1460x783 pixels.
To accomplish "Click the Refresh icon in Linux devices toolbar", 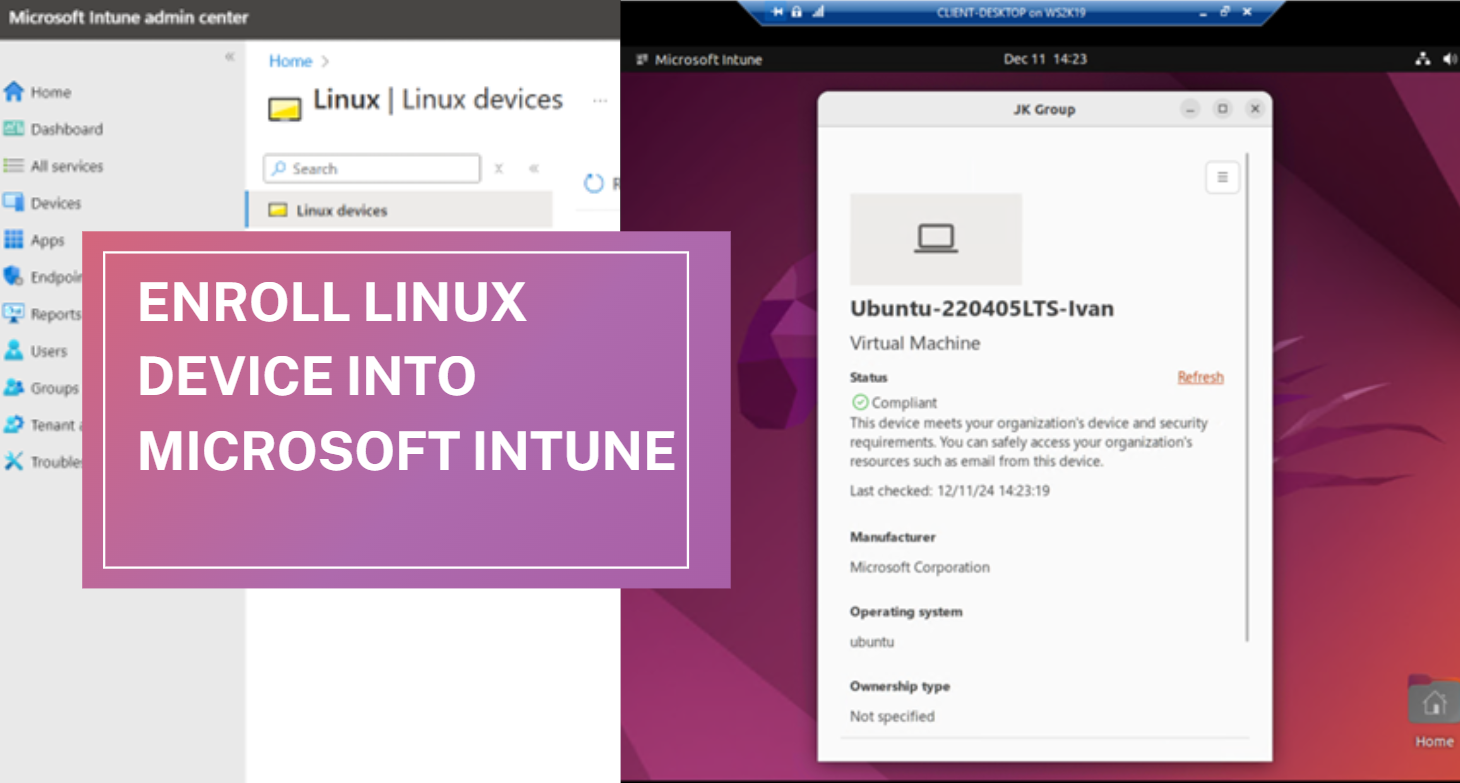I will coord(594,183).
